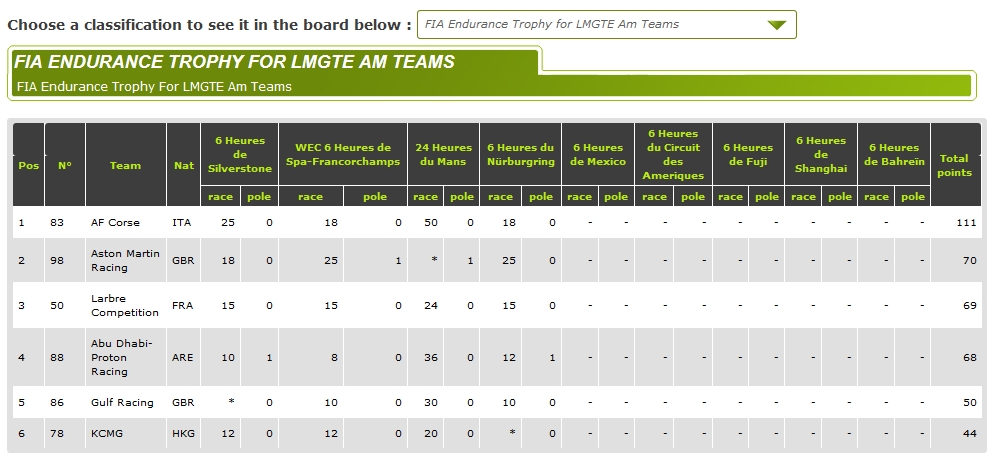Click the subtitle 'FIA Endurance Trophy For LMGTE Am Teams'

[x=154, y=87]
